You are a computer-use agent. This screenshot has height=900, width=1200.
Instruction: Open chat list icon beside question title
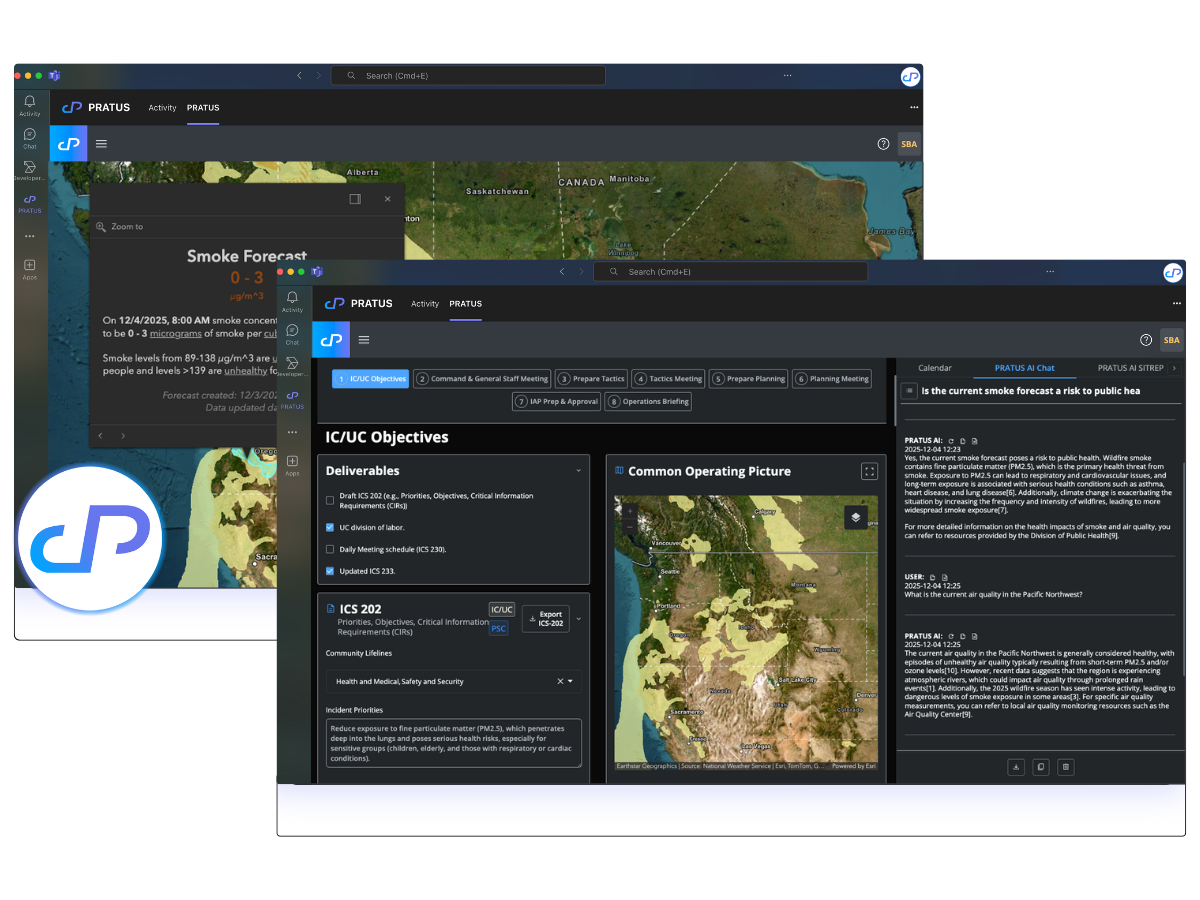tap(909, 391)
